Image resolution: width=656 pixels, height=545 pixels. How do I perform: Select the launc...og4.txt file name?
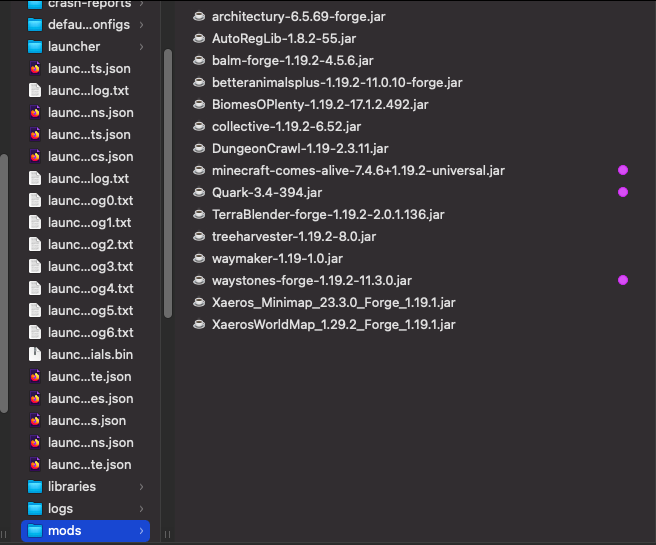[90, 289]
